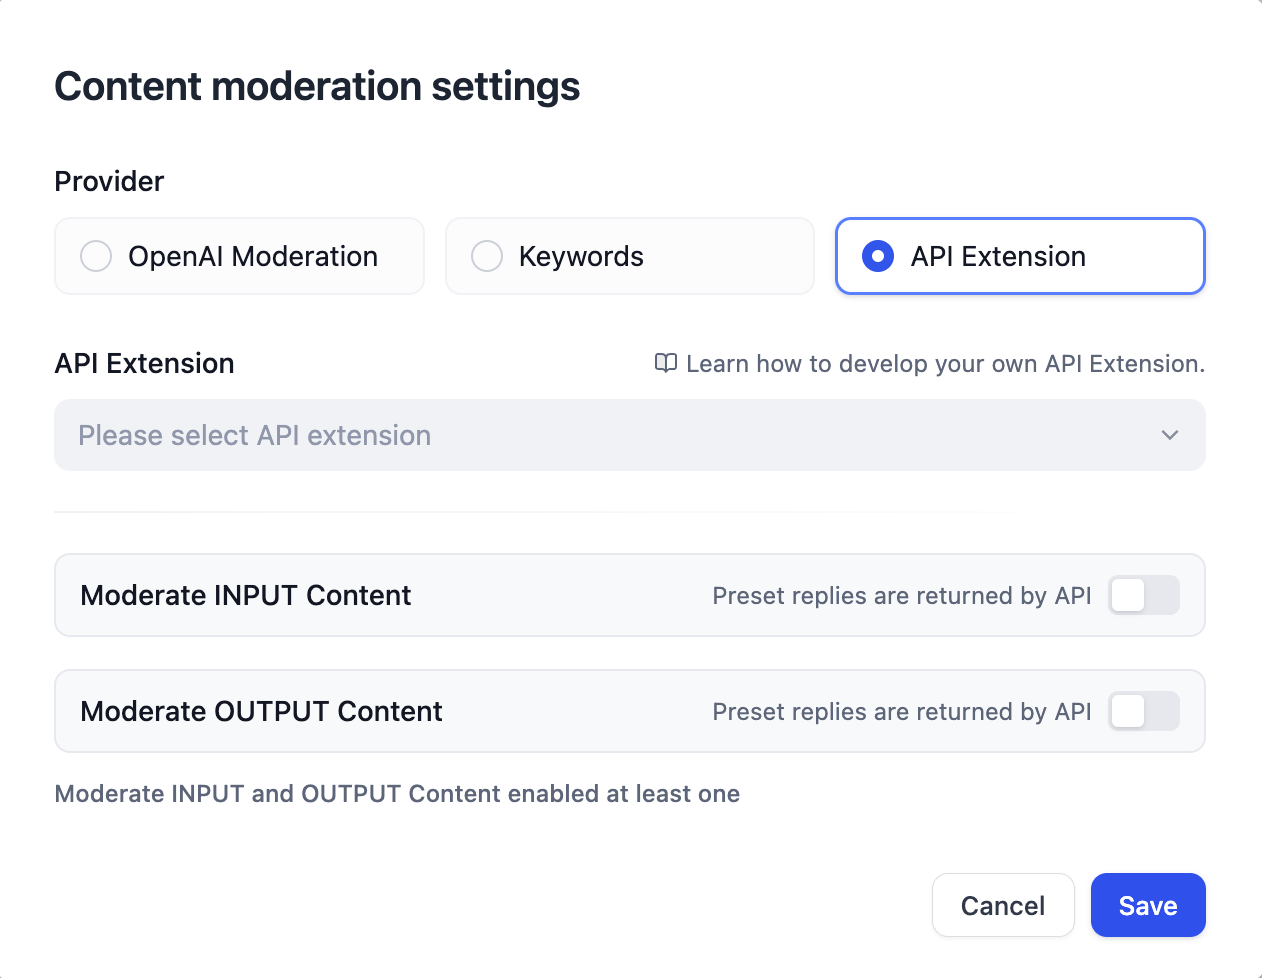
Task: Cancel the content moderation changes
Action: tap(1003, 905)
